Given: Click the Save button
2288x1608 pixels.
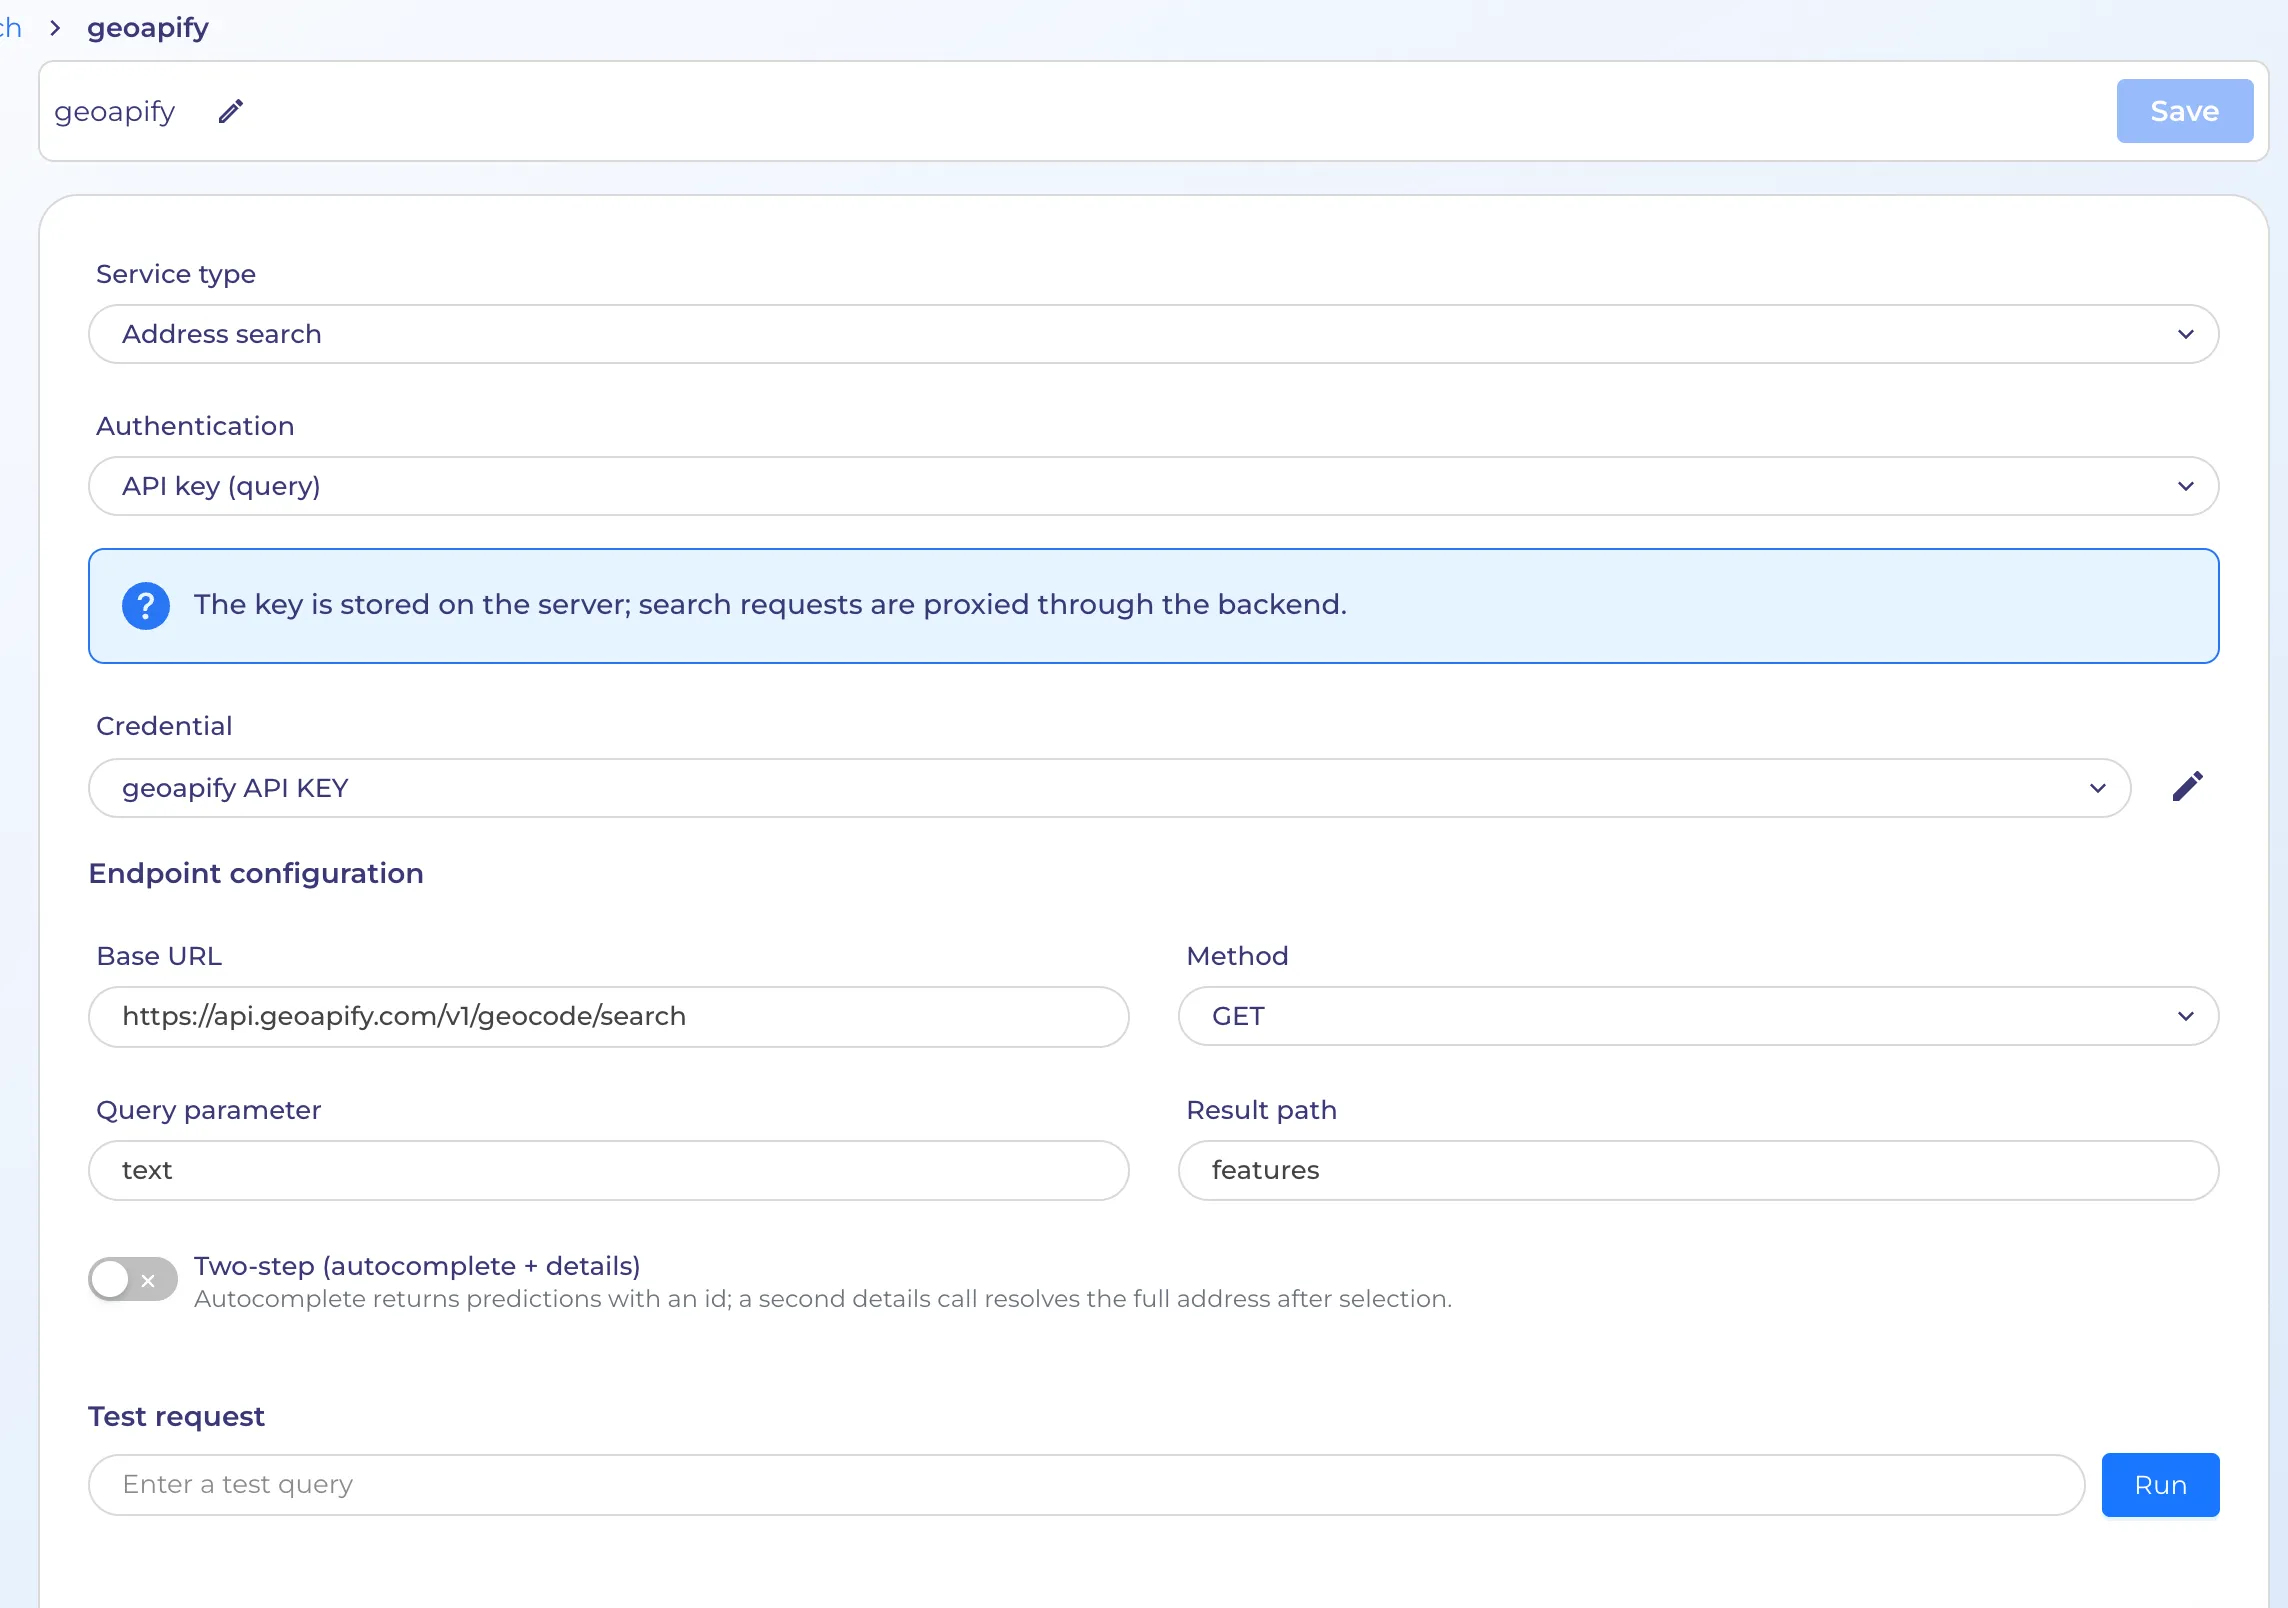Looking at the screenshot, I should click(2184, 111).
